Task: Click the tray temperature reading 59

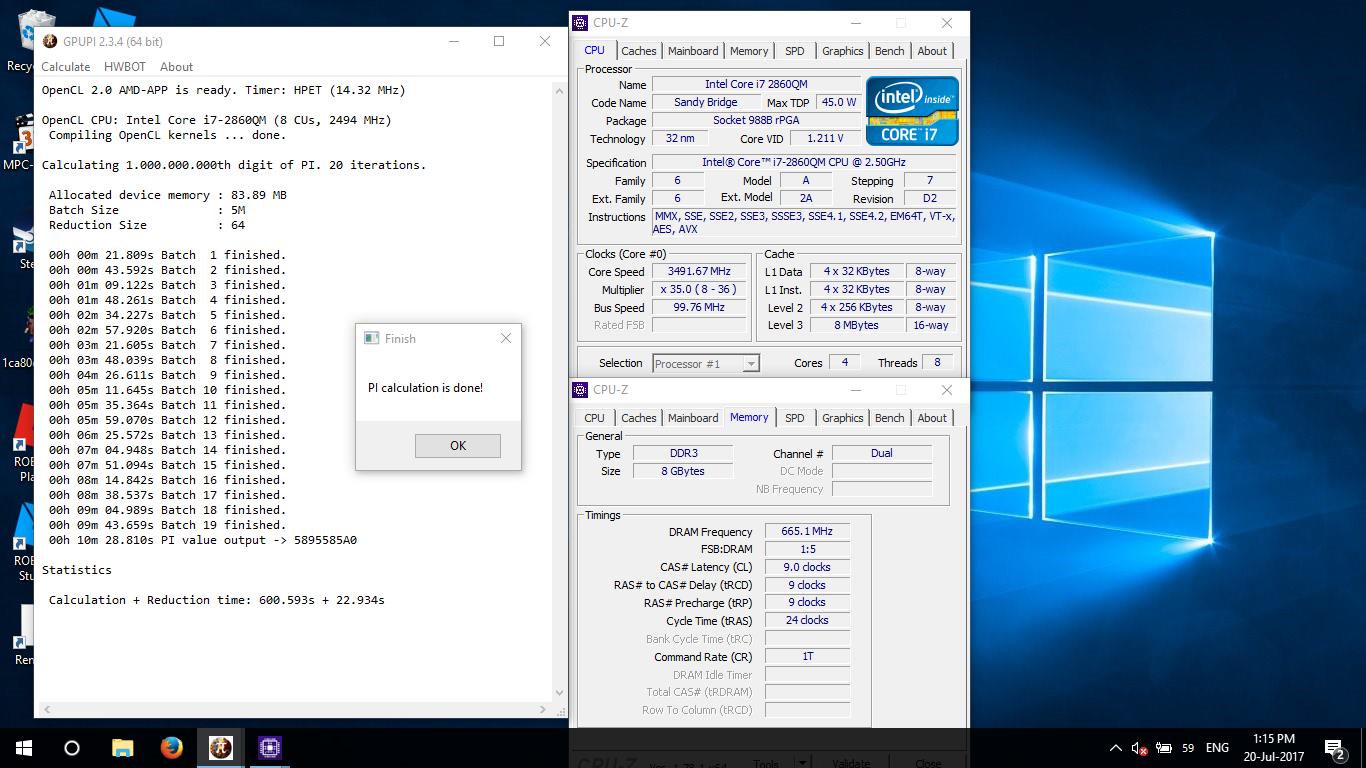Action: click(1188, 747)
